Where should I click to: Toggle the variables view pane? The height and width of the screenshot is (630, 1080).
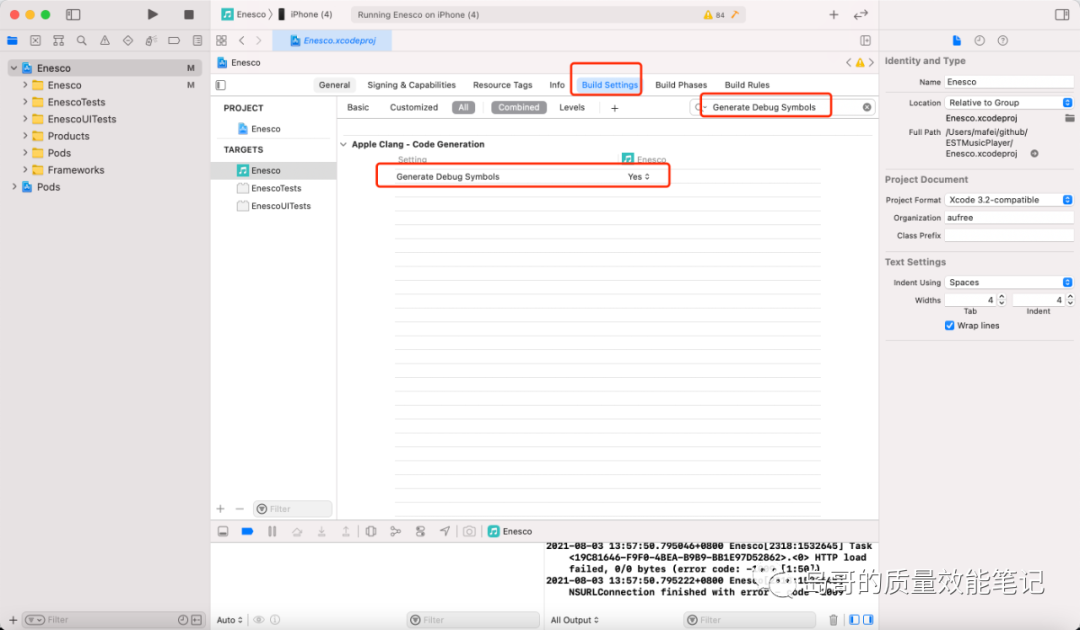point(854,620)
